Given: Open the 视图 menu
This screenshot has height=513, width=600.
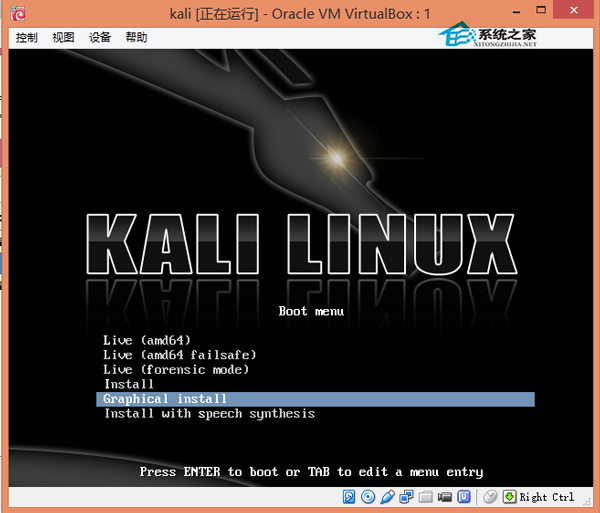Looking at the screenshot, I should point(63,37).
